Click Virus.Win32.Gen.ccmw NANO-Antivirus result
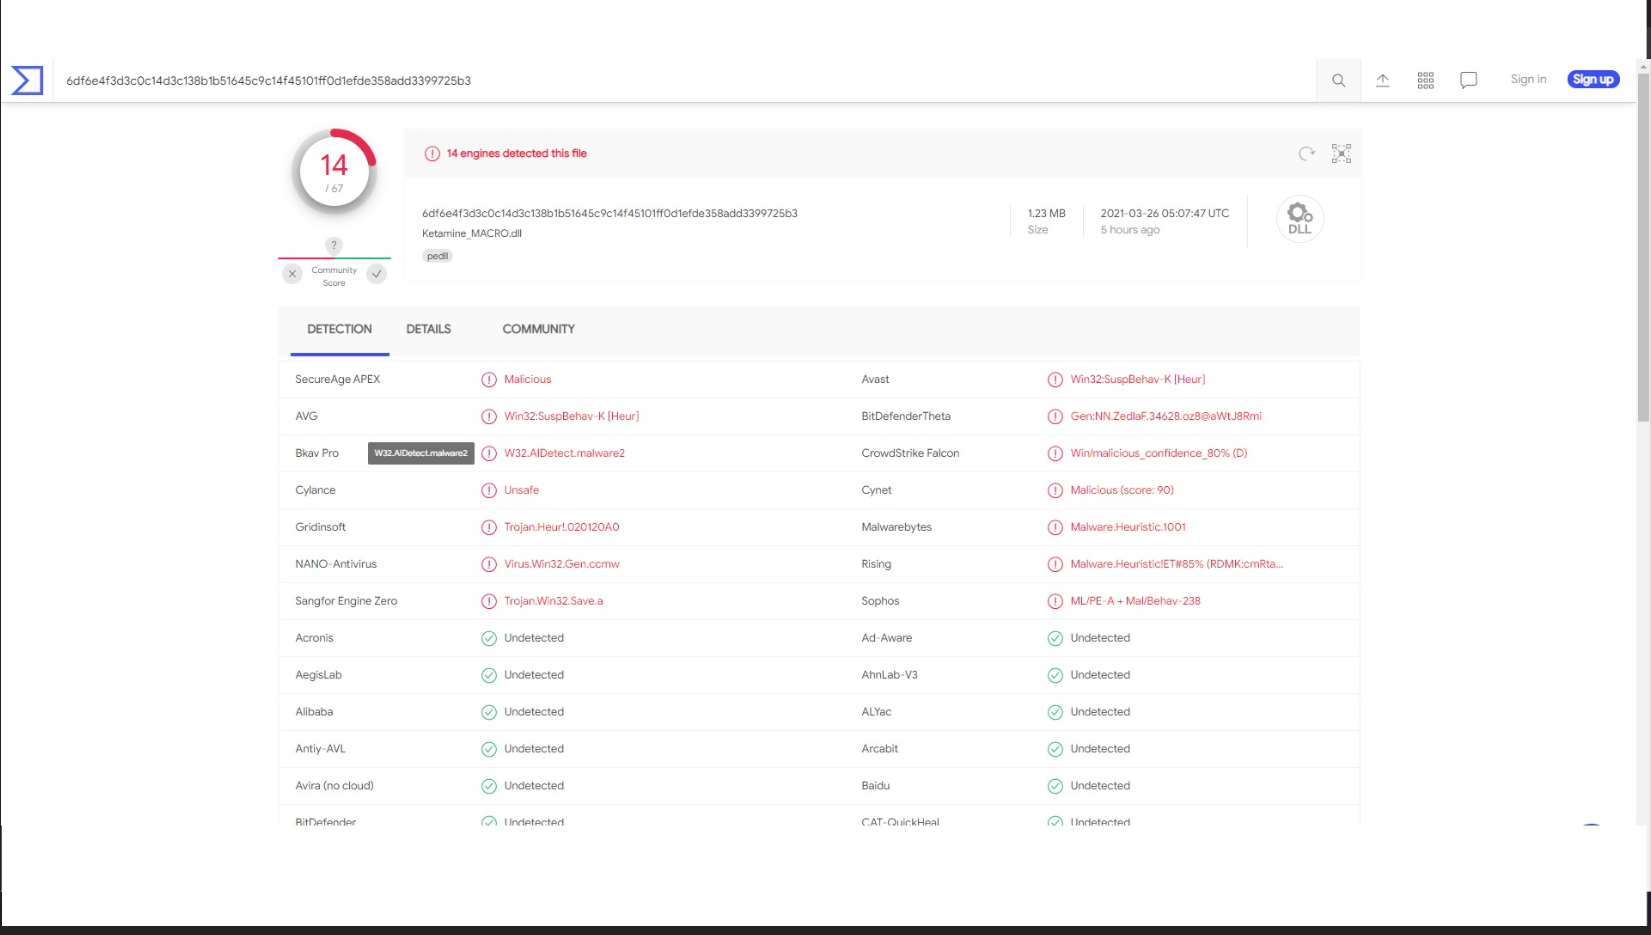1651x935 pixels. tap(562, 564)
